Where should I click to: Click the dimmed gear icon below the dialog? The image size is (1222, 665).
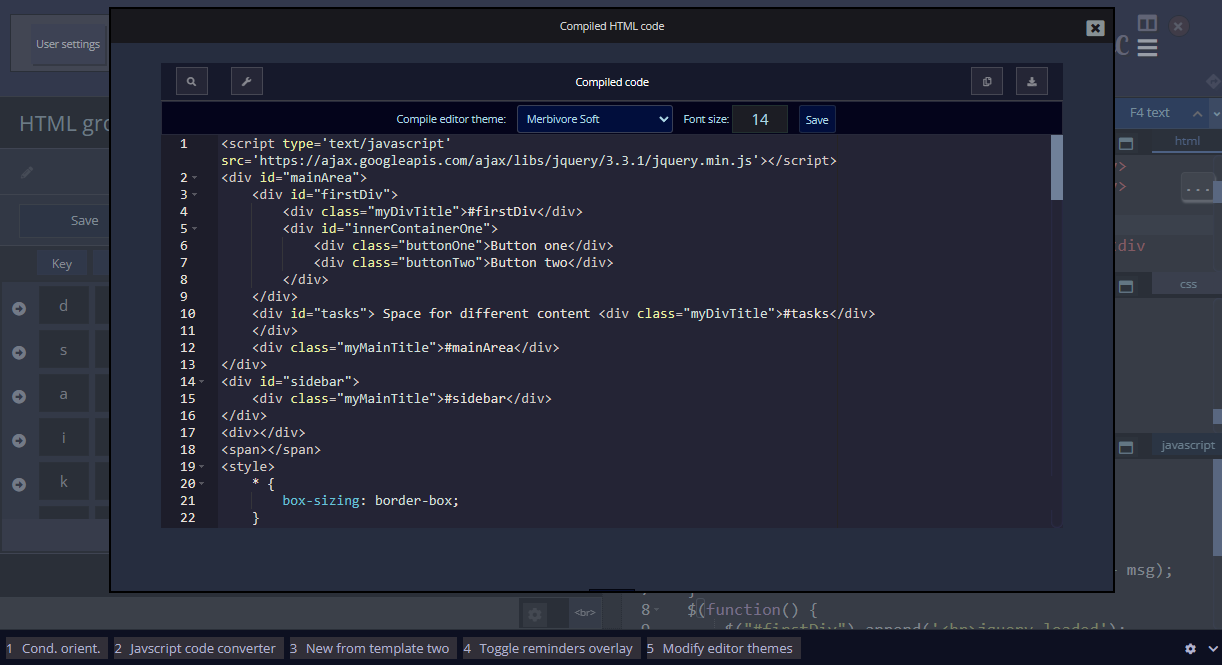pos(535,614)
